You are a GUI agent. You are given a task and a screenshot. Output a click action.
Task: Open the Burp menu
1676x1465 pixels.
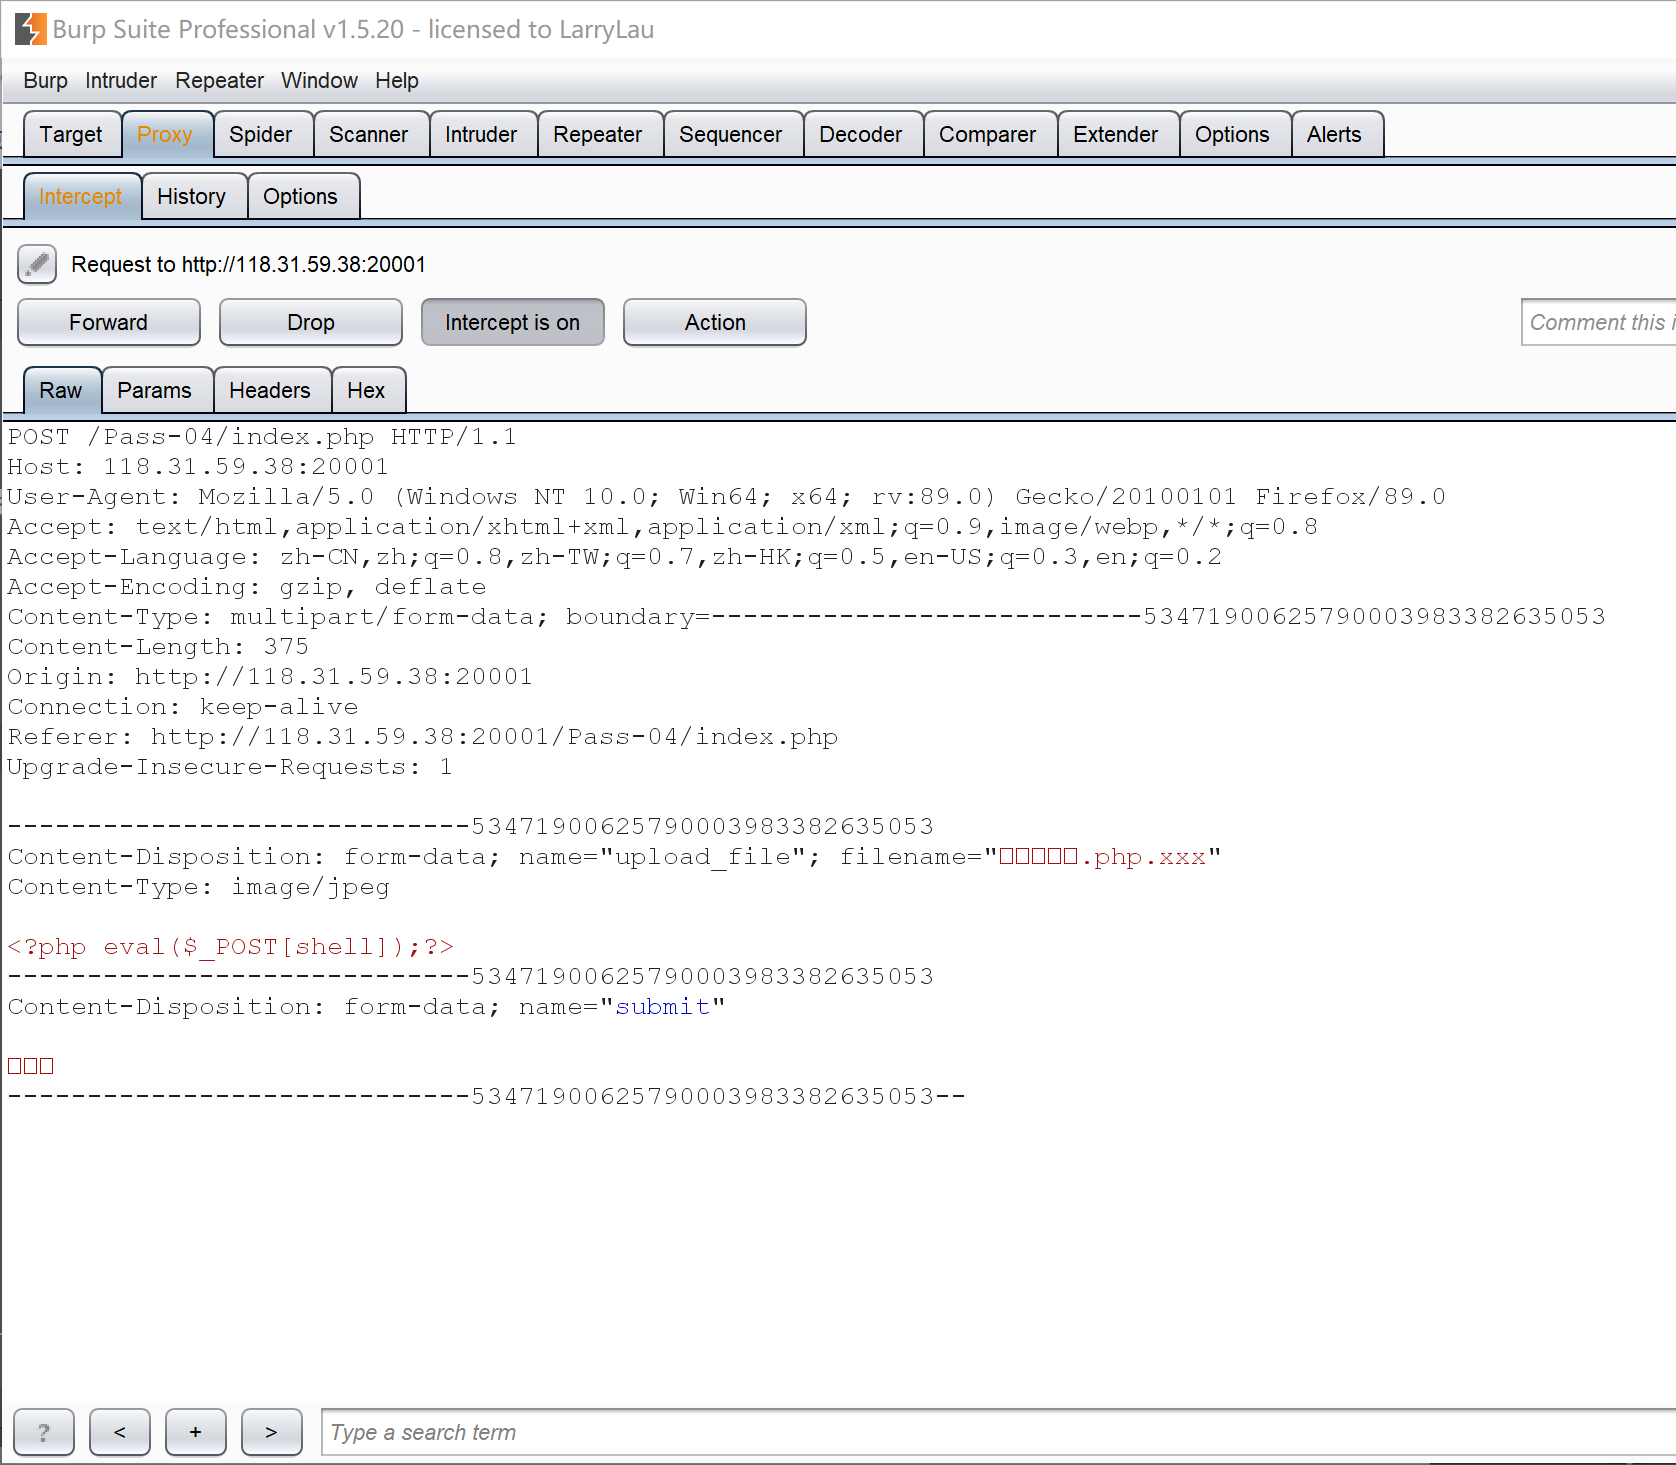point(46,80)
